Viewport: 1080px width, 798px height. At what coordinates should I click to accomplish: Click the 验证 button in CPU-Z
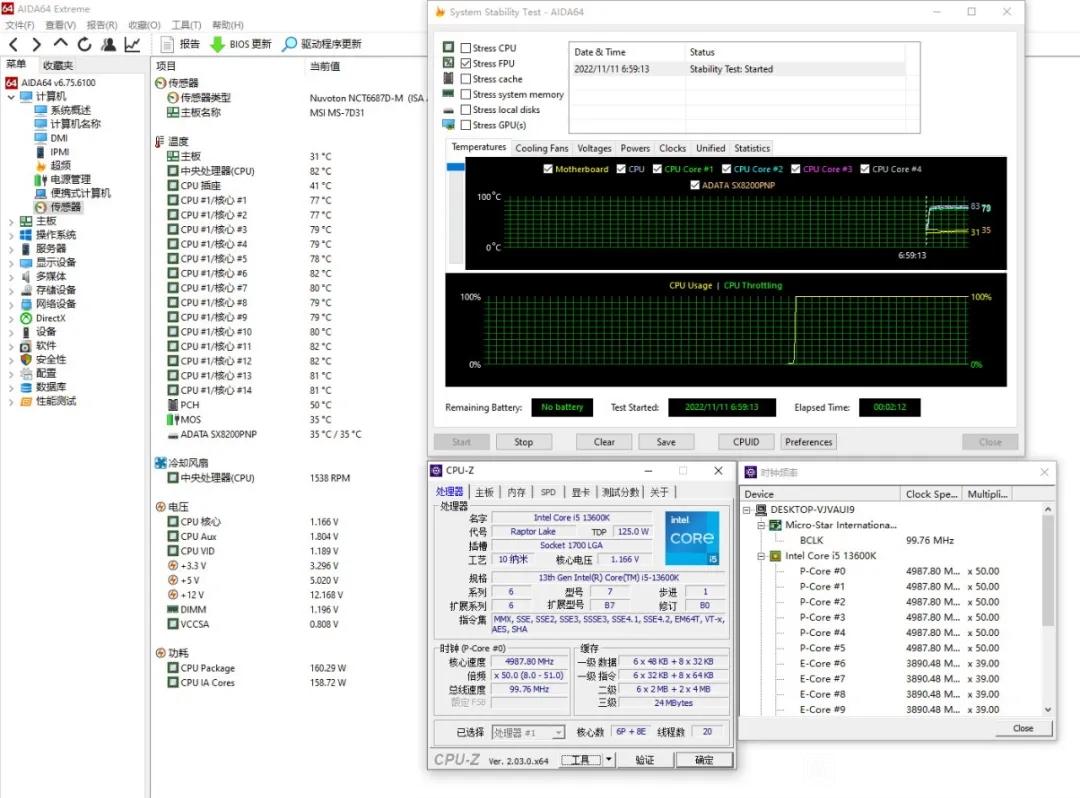click(644, 760)
